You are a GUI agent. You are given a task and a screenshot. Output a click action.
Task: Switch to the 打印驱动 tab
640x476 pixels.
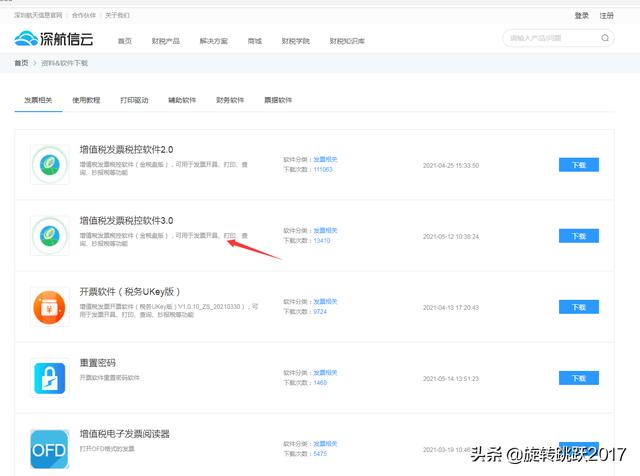point(134,100)
